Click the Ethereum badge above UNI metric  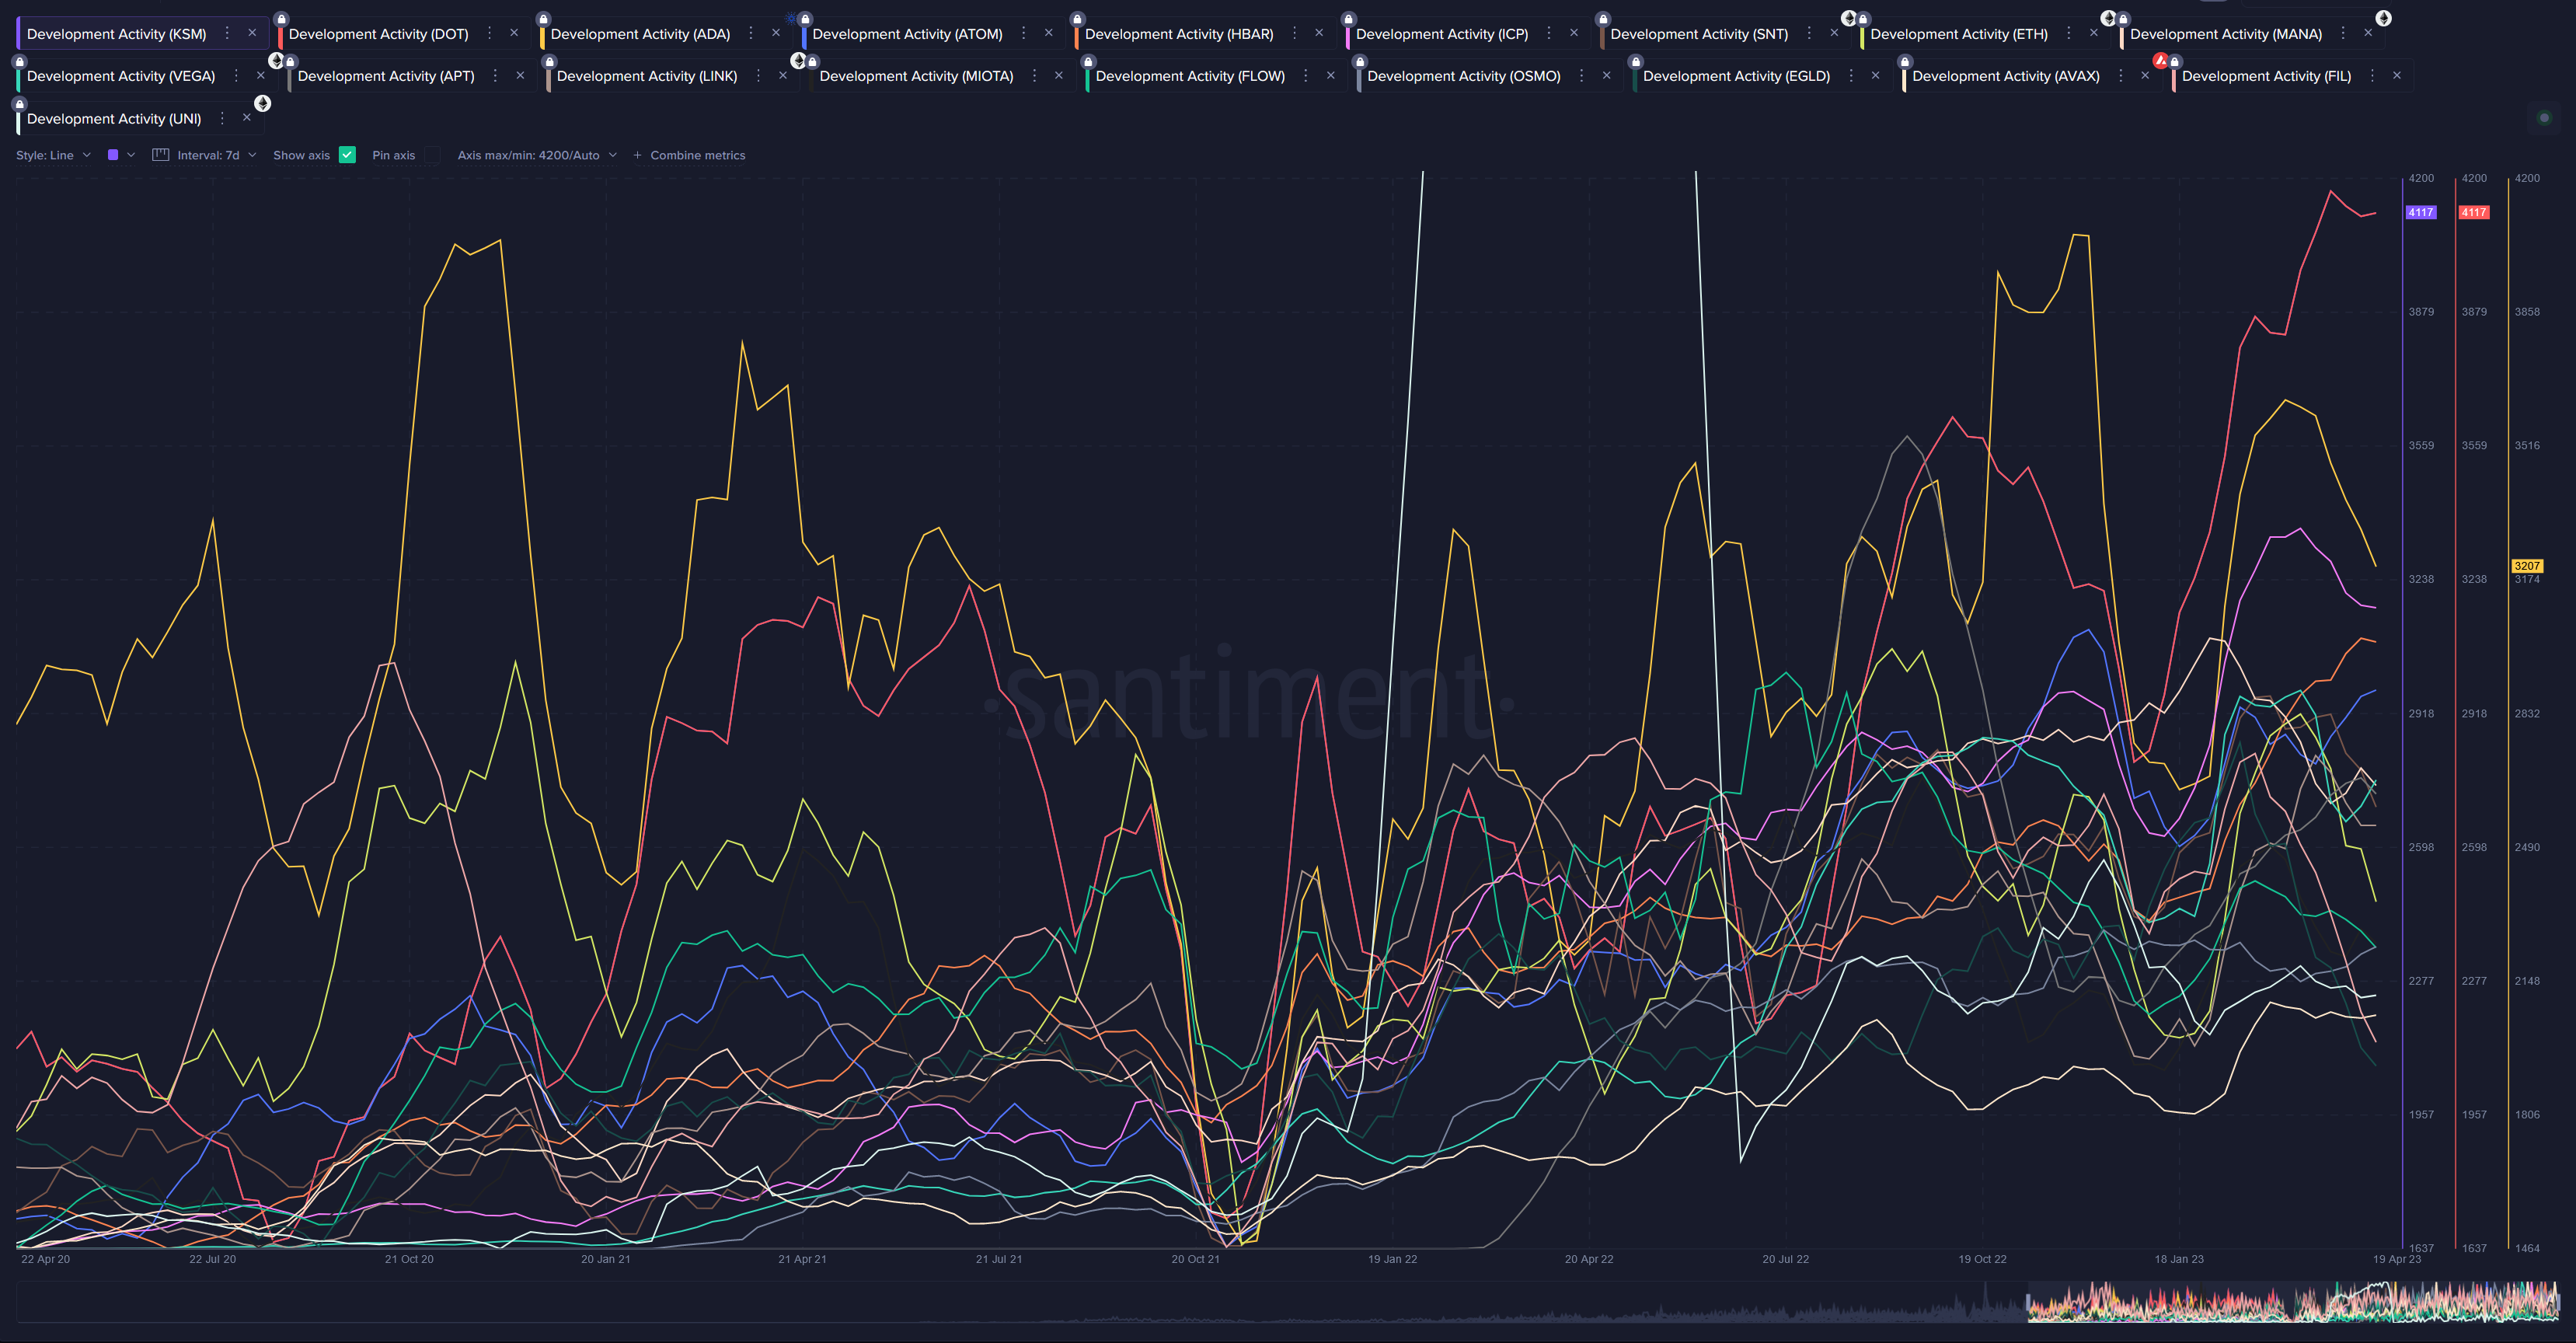pos(262,103)
